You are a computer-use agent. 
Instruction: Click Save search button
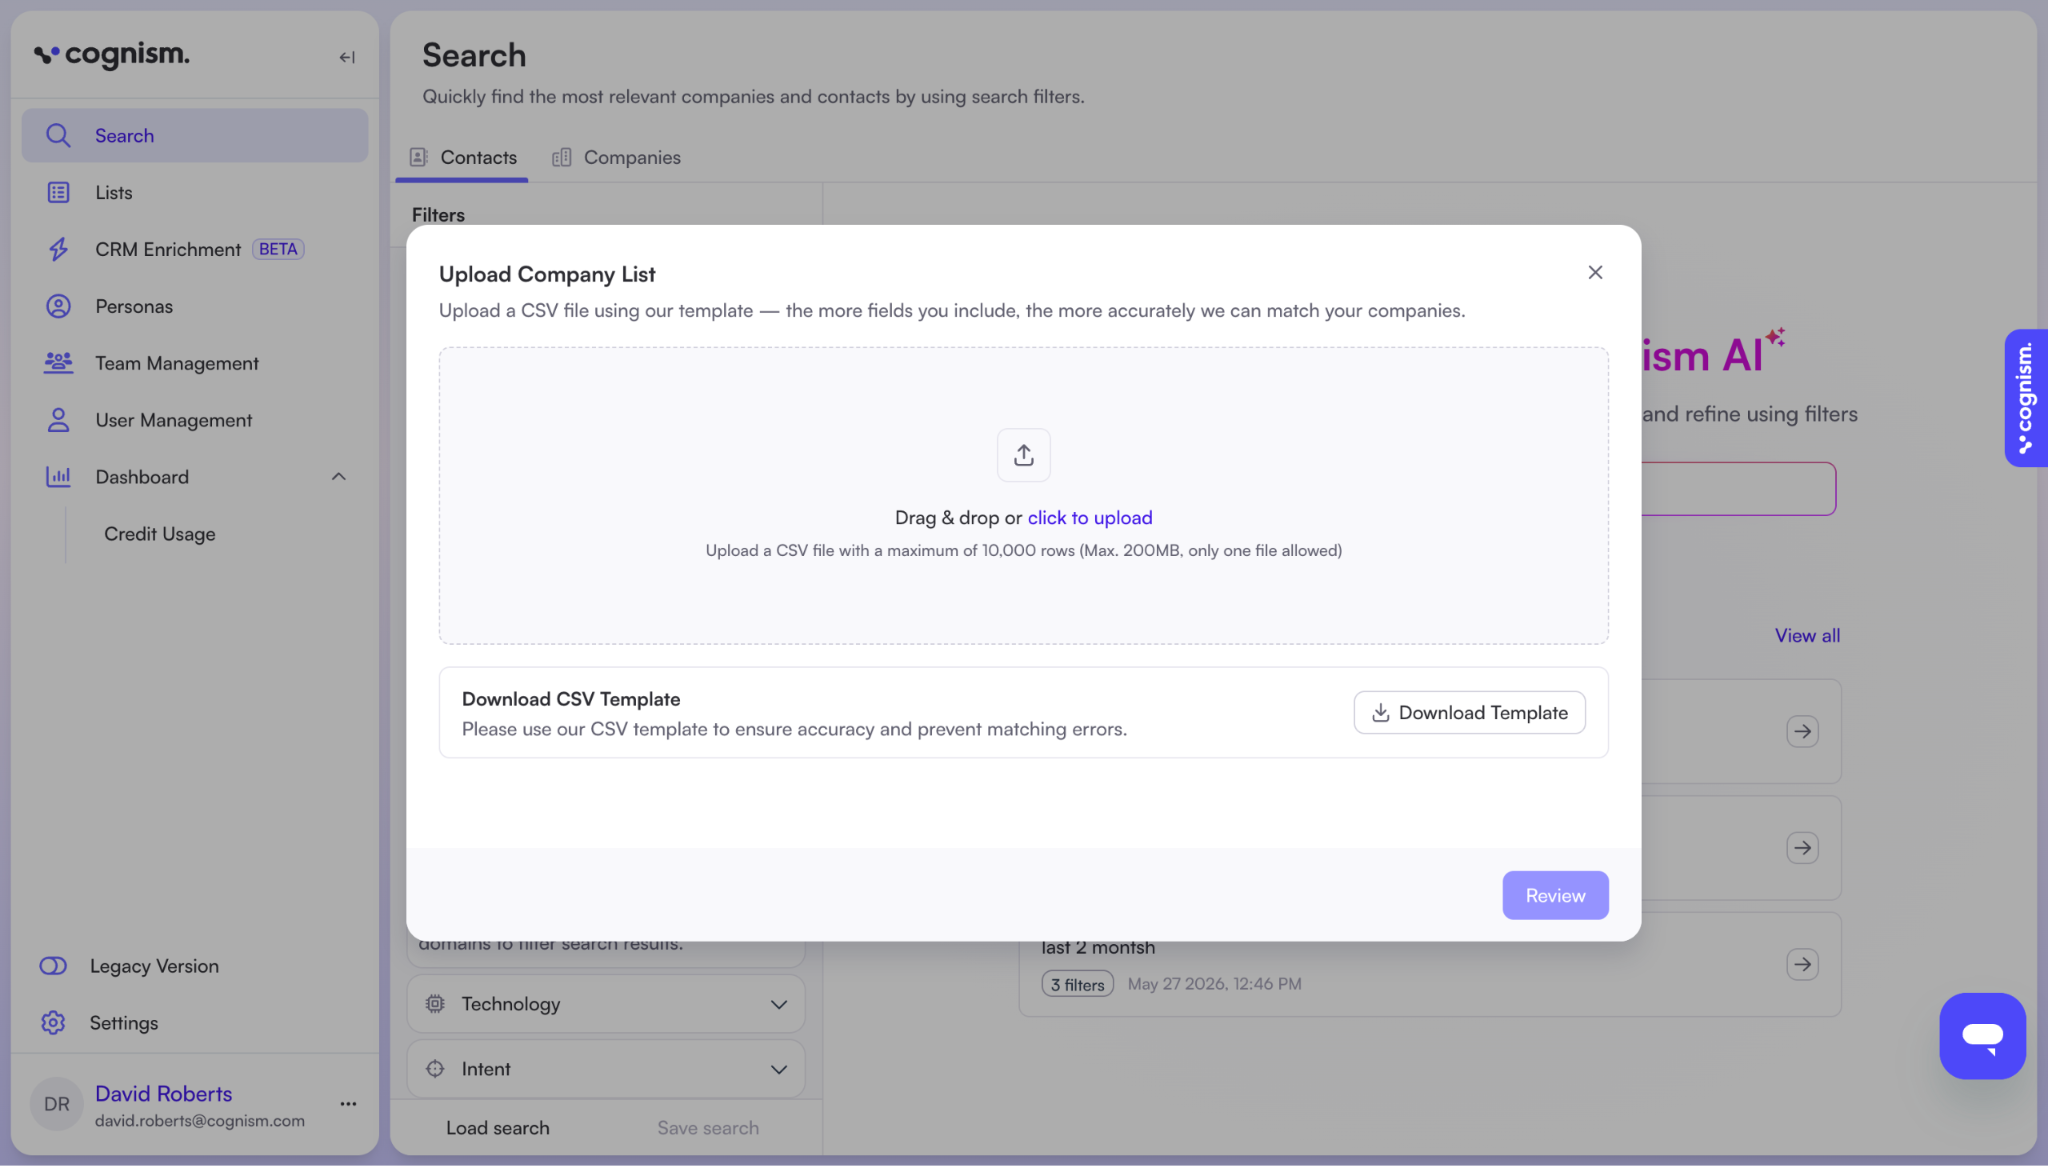[708, 1128]
